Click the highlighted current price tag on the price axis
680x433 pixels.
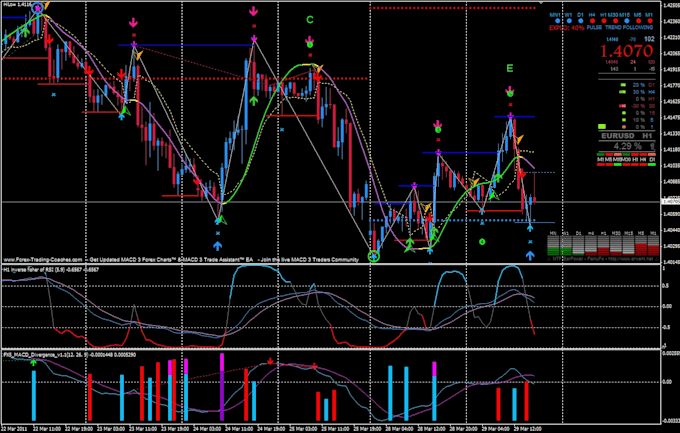pos(670,202)
